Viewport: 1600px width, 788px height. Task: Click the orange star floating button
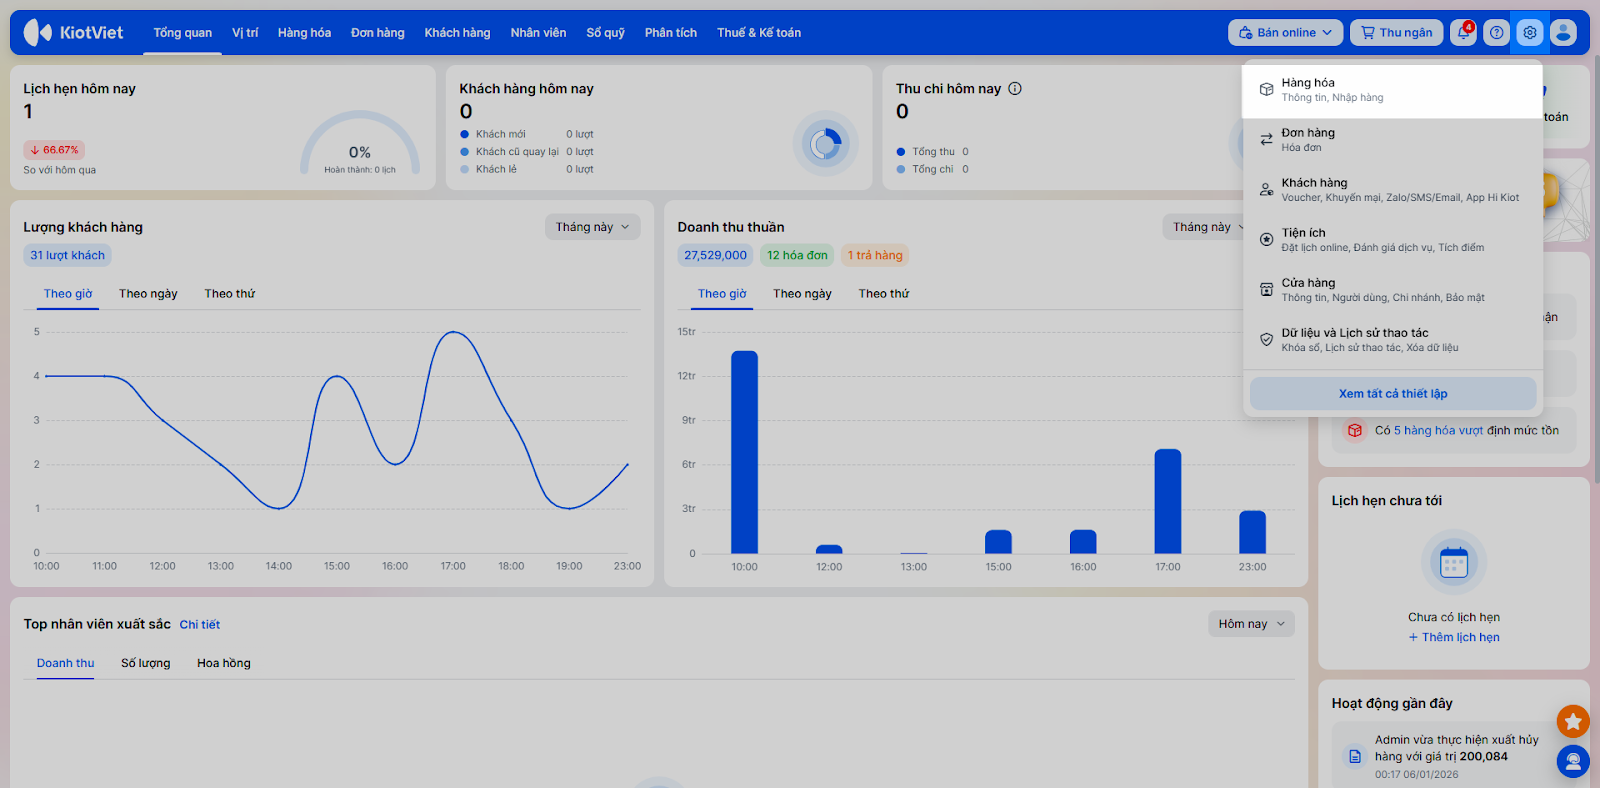(1572, 720)
